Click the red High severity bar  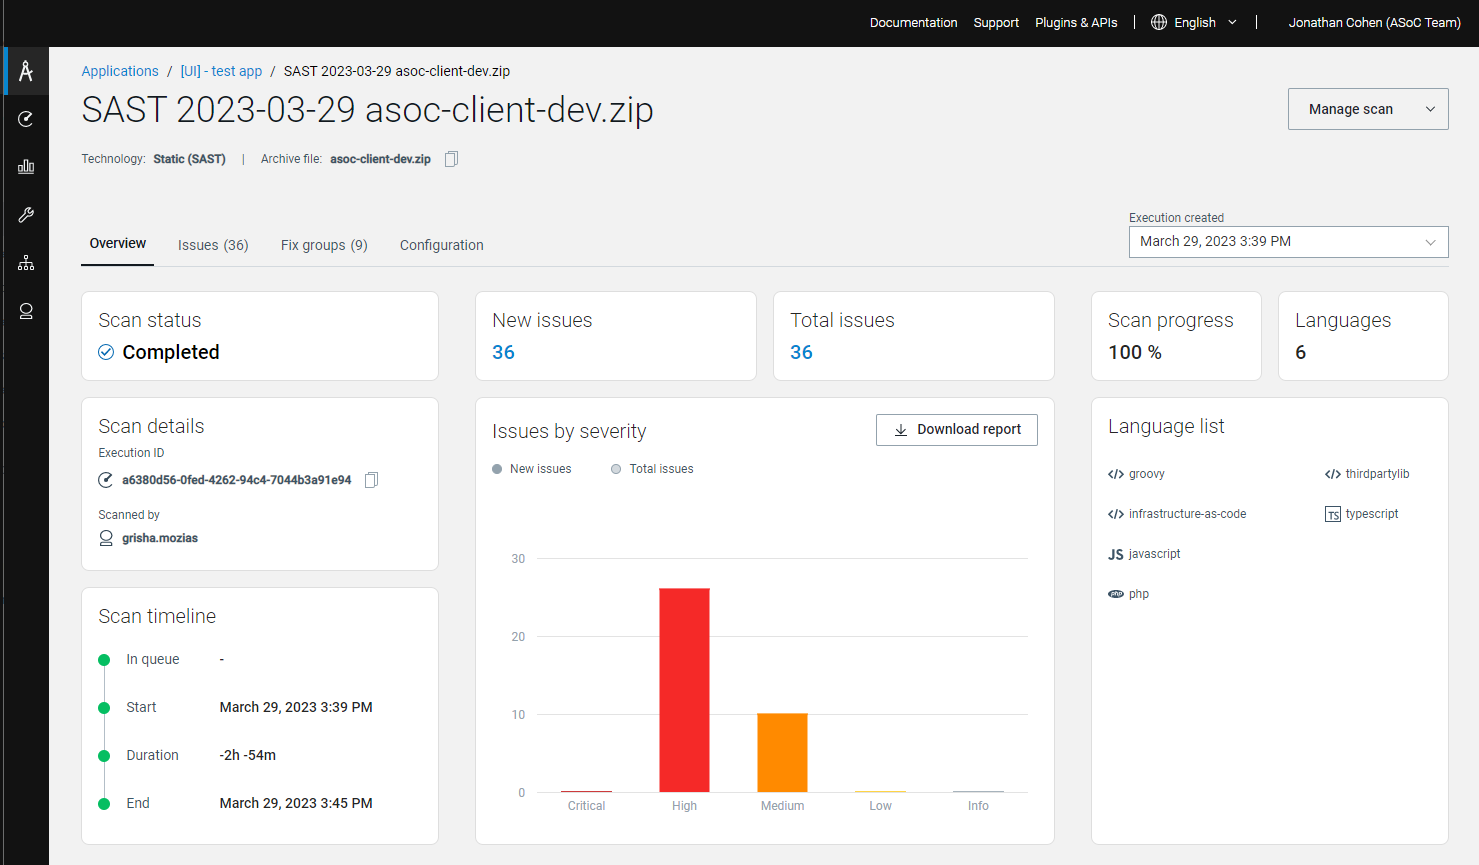[684, 690]
